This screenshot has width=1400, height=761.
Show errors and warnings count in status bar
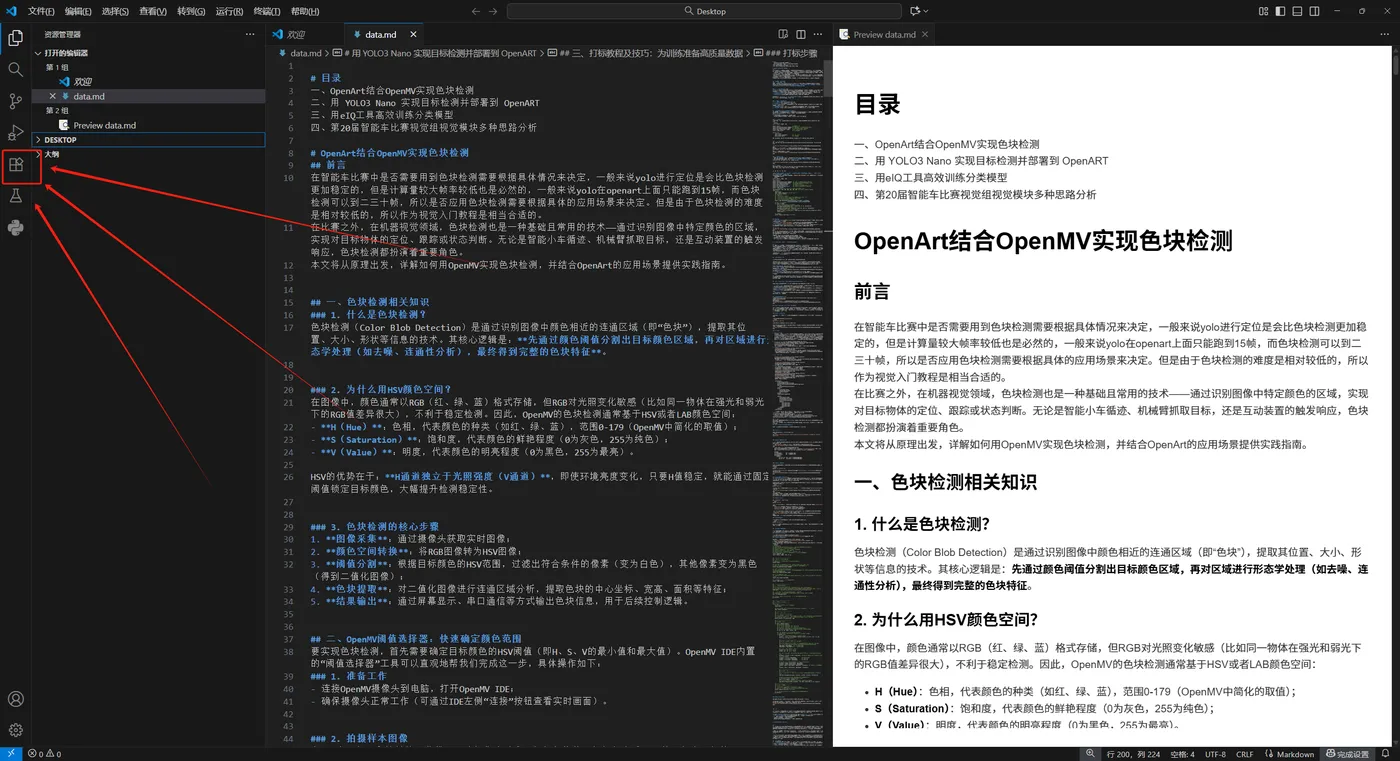click(45, 753)
